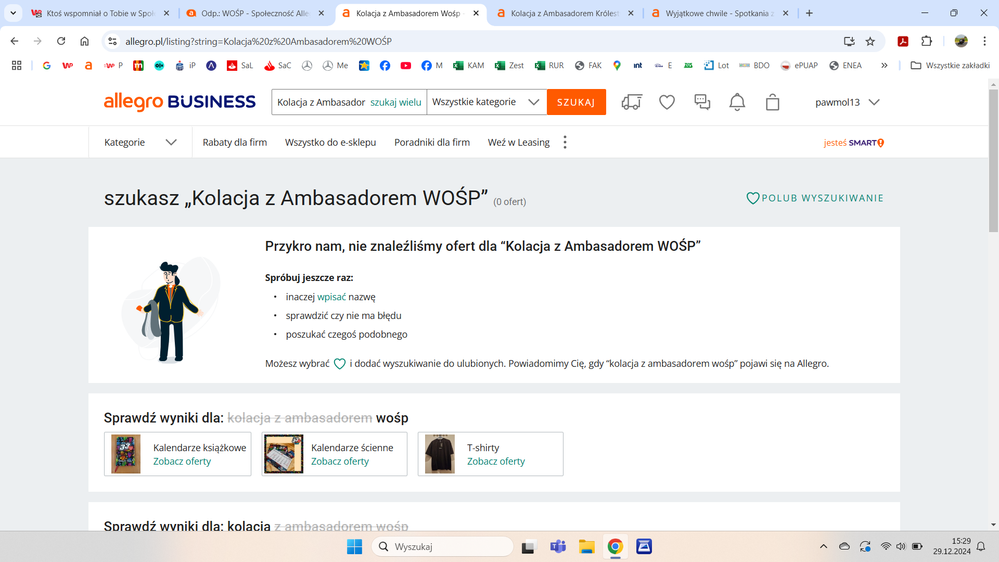Click the wpisać link
Screen dimensions: 999x562
[x=331, y=297]
